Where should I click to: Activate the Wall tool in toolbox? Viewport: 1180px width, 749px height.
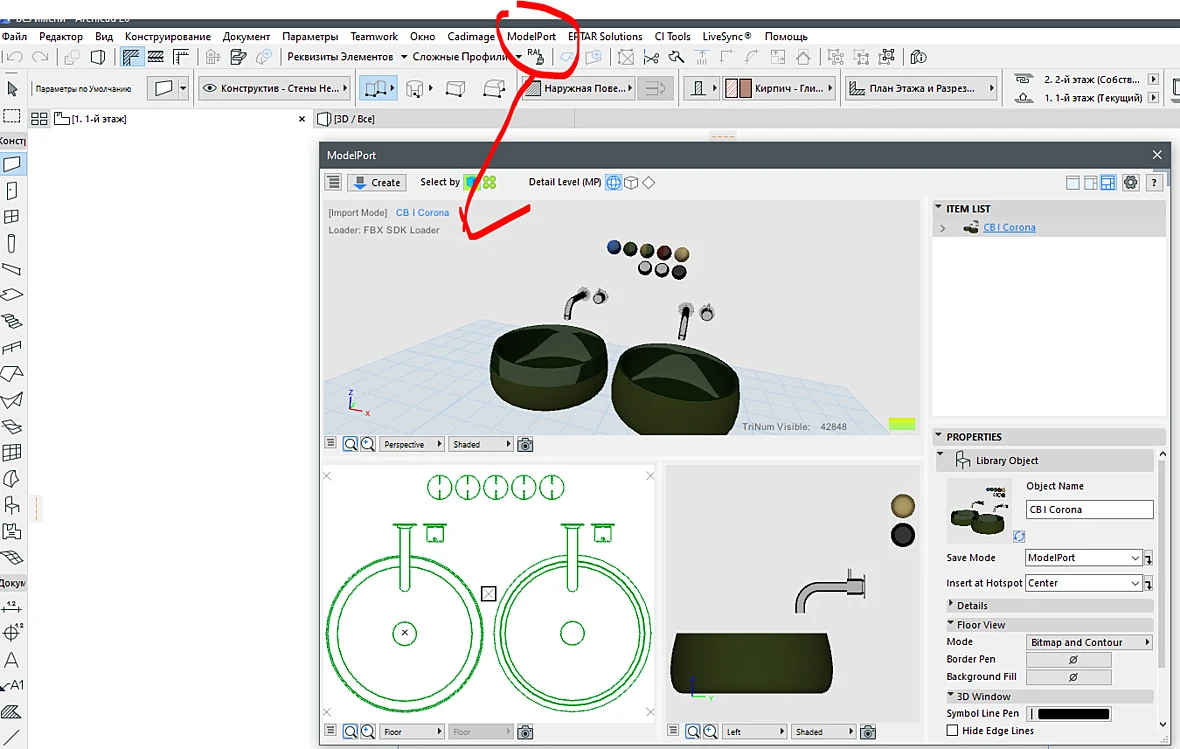[12, 164]
